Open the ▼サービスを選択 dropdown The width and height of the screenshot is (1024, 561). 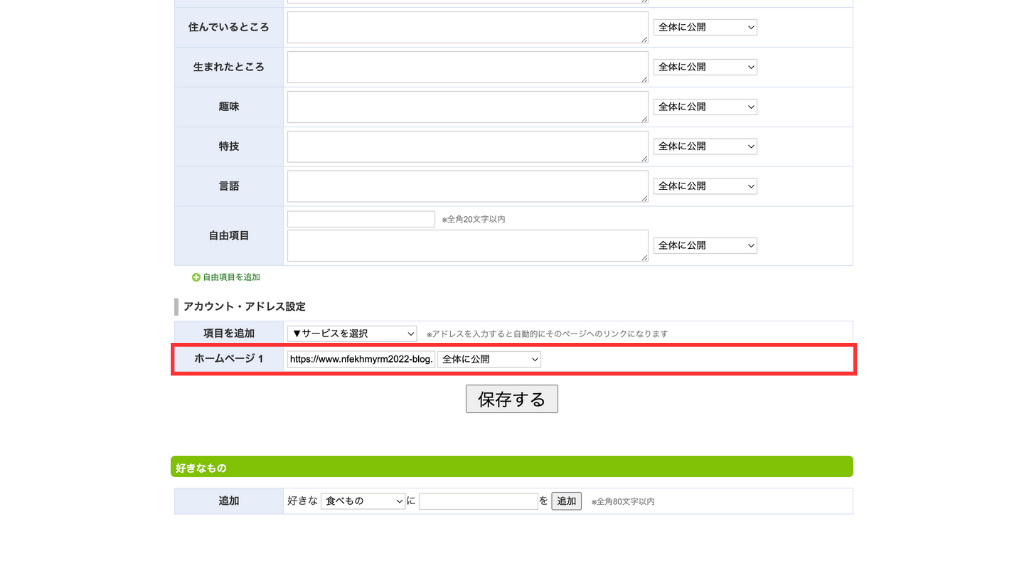point(352,333)
